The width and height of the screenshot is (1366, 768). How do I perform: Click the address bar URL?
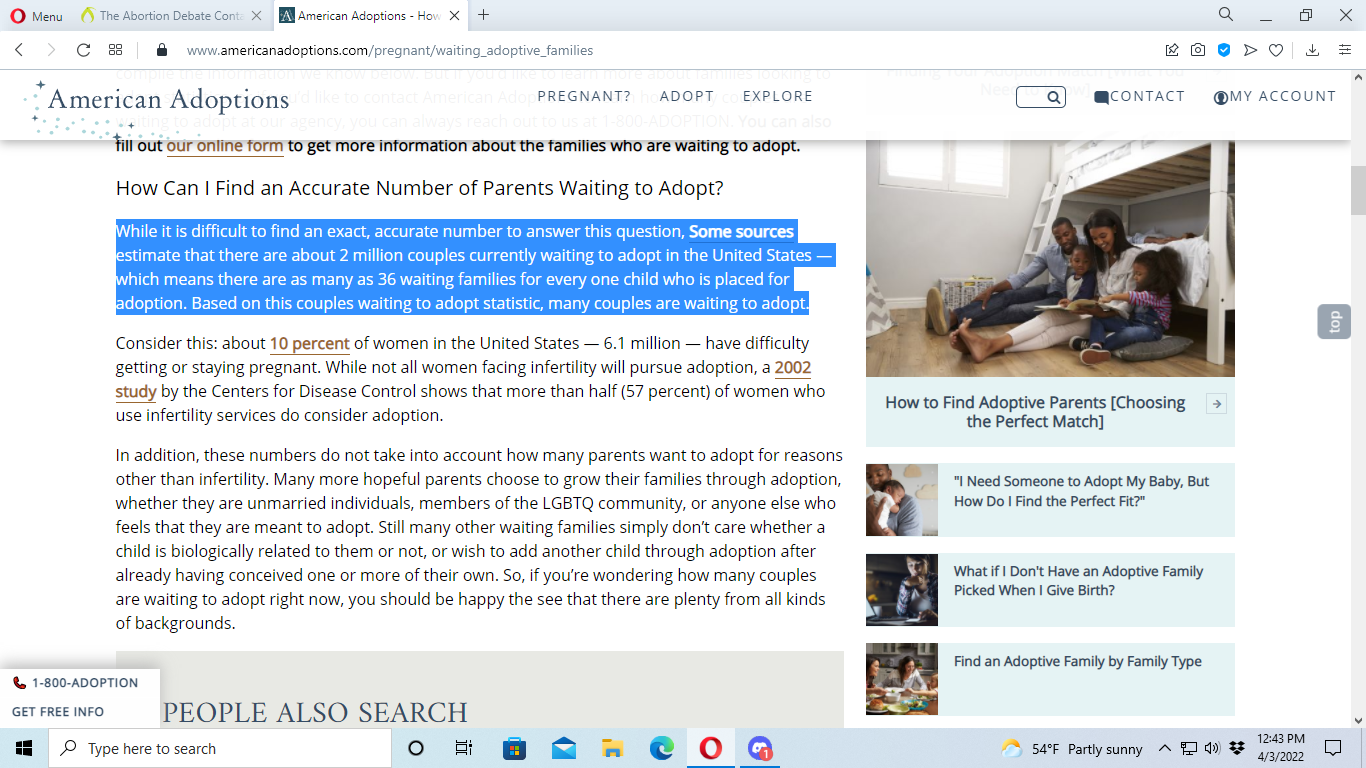390,50
